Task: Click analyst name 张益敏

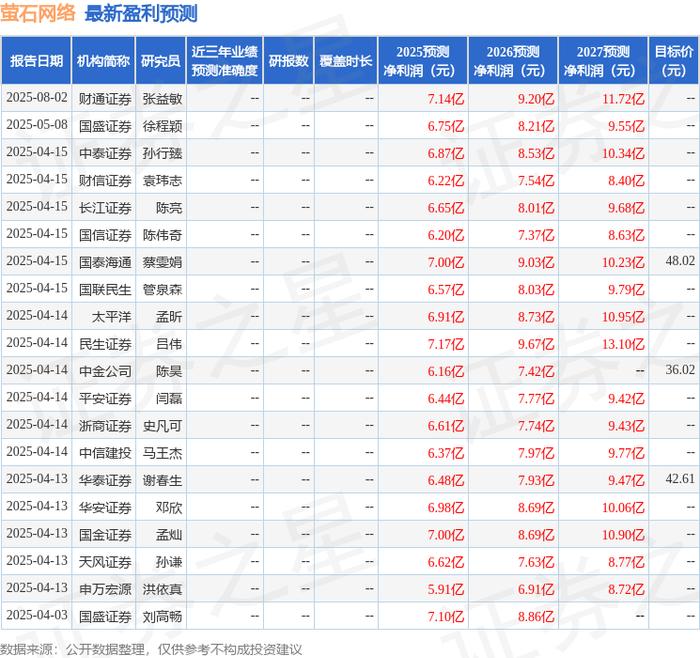Action: [162, 99]
